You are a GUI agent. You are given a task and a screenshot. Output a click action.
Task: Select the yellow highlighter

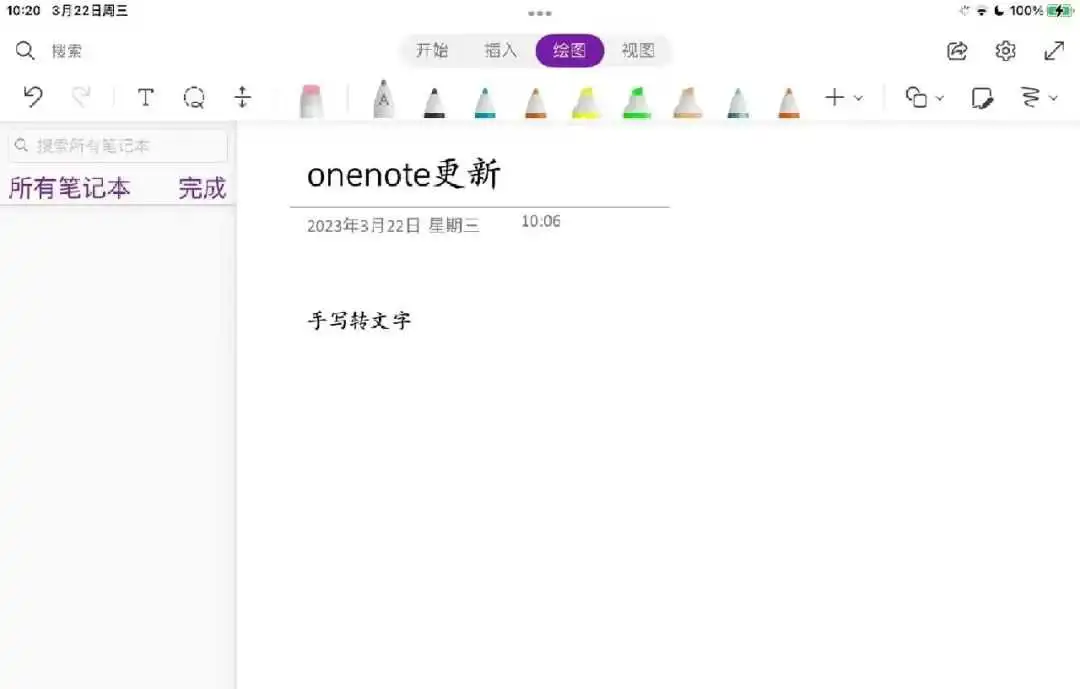coord(586,102)
